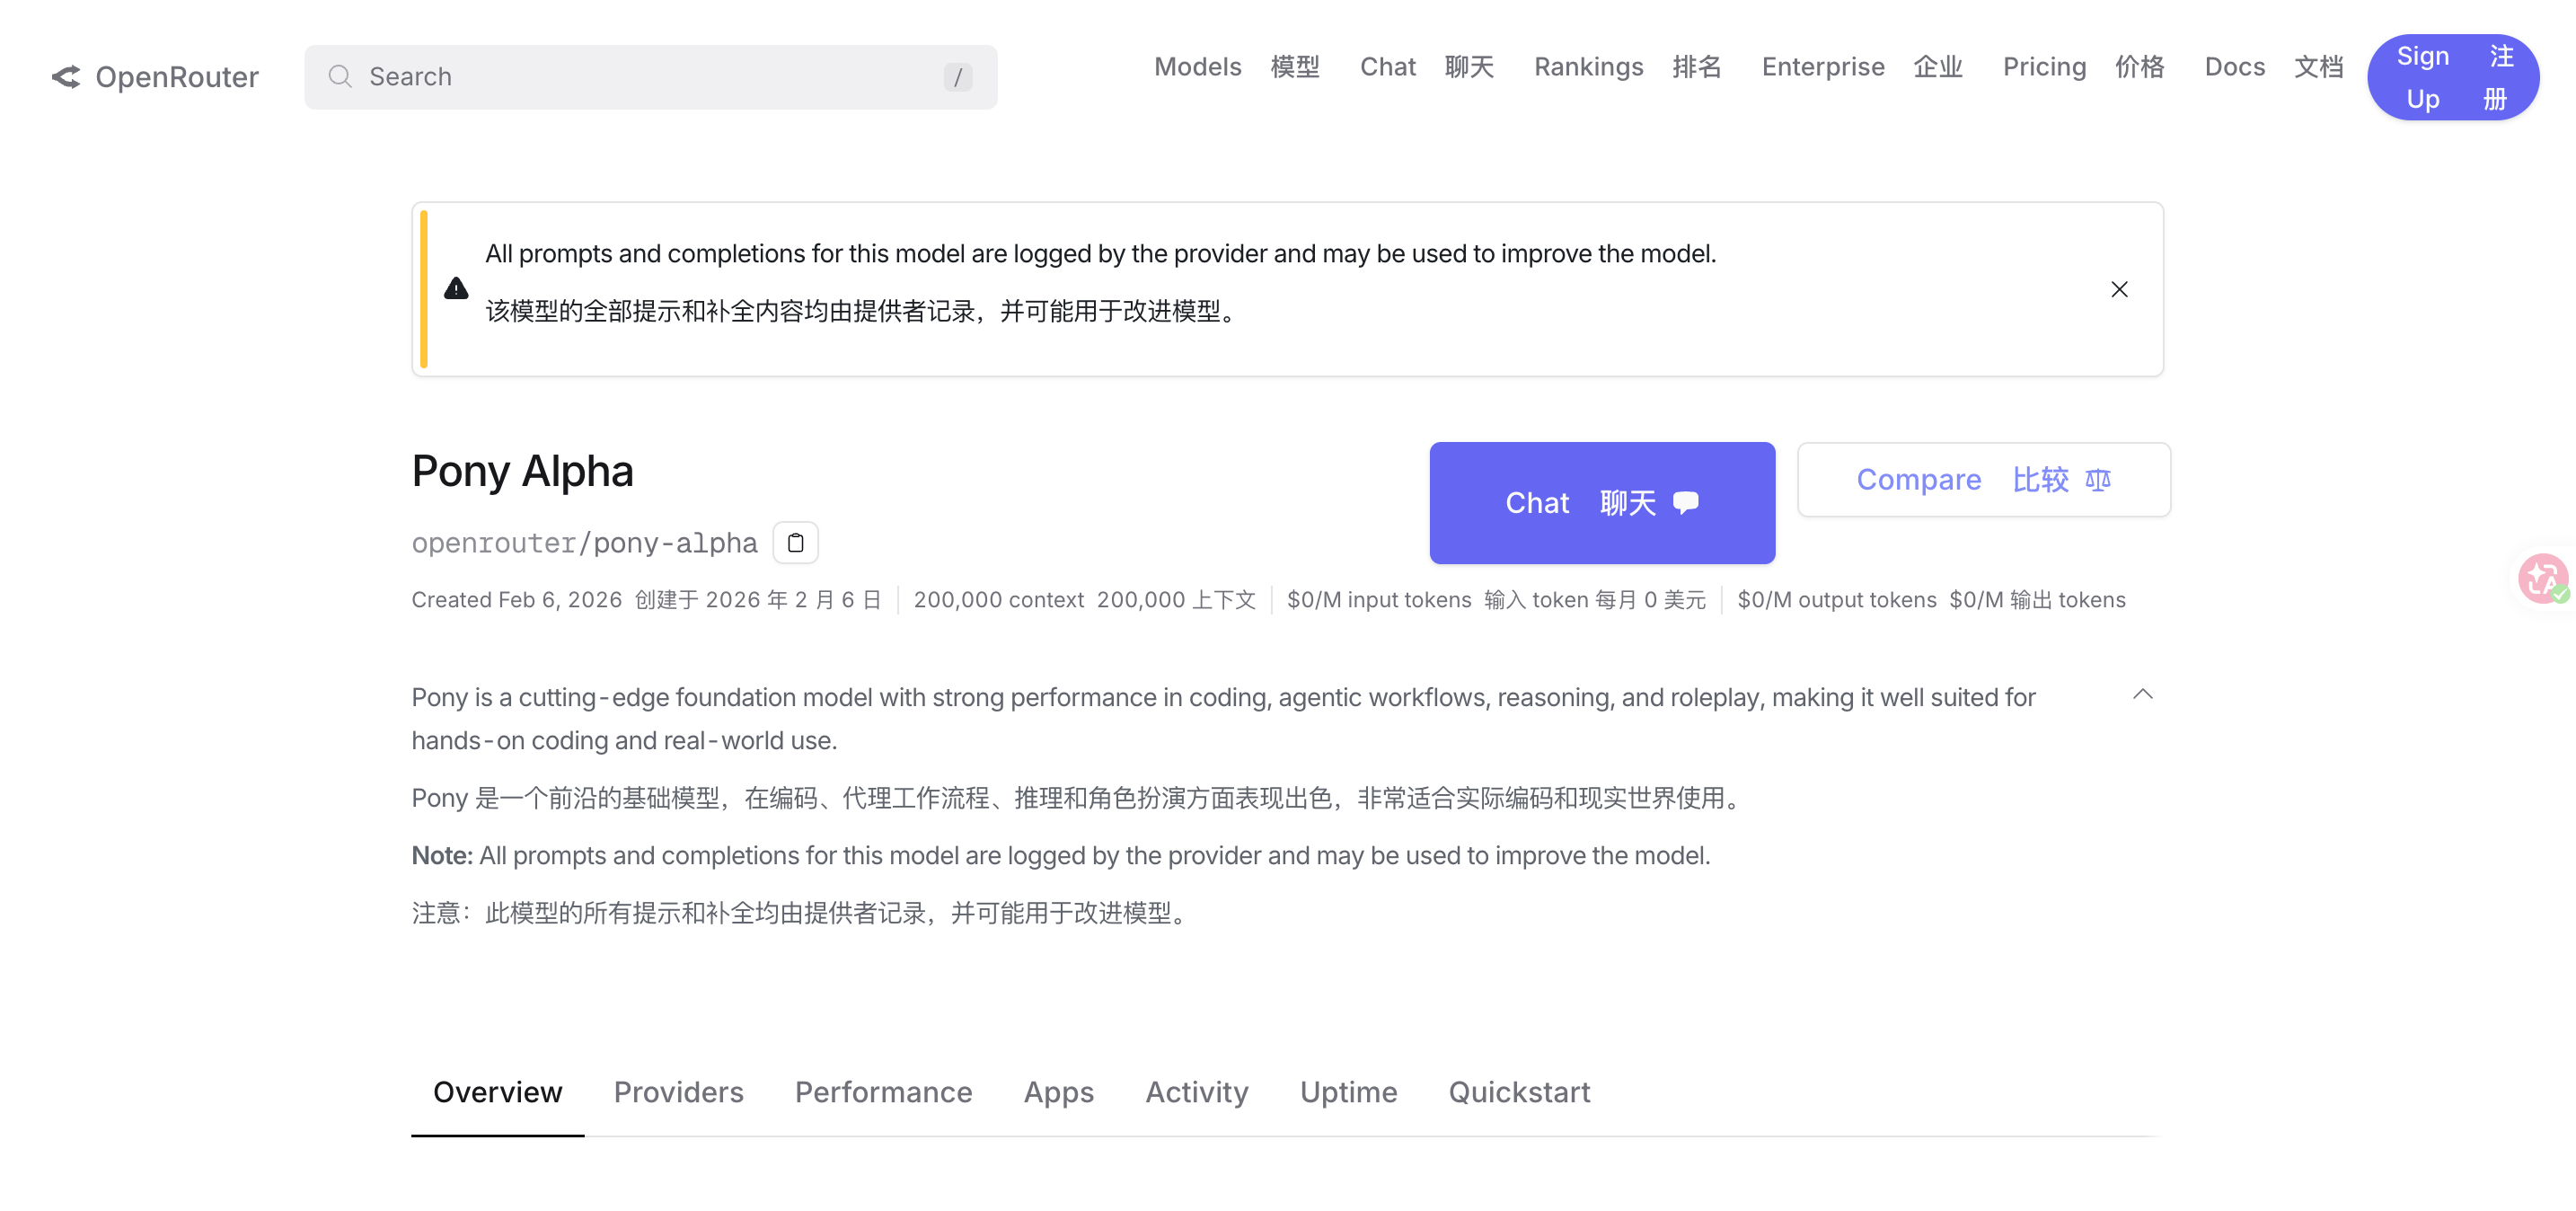Copy the openrouter/pony-alpha model ID
2576x1211 pixels.
795,543
